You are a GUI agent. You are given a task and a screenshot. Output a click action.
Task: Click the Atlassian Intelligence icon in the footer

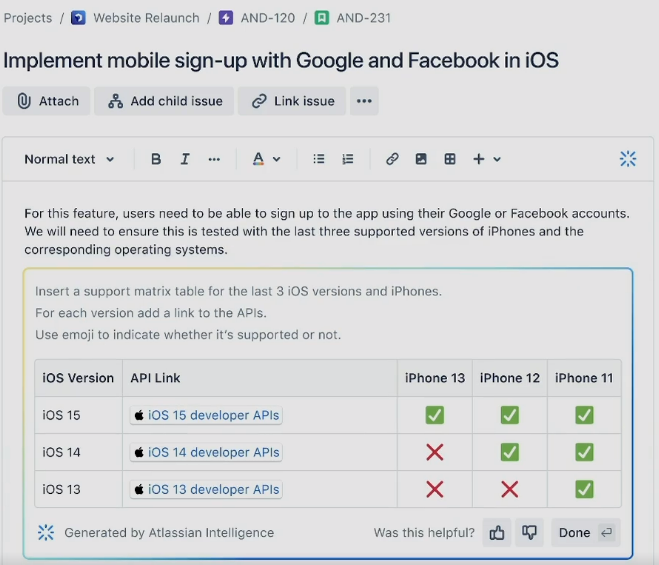point(46,533)
